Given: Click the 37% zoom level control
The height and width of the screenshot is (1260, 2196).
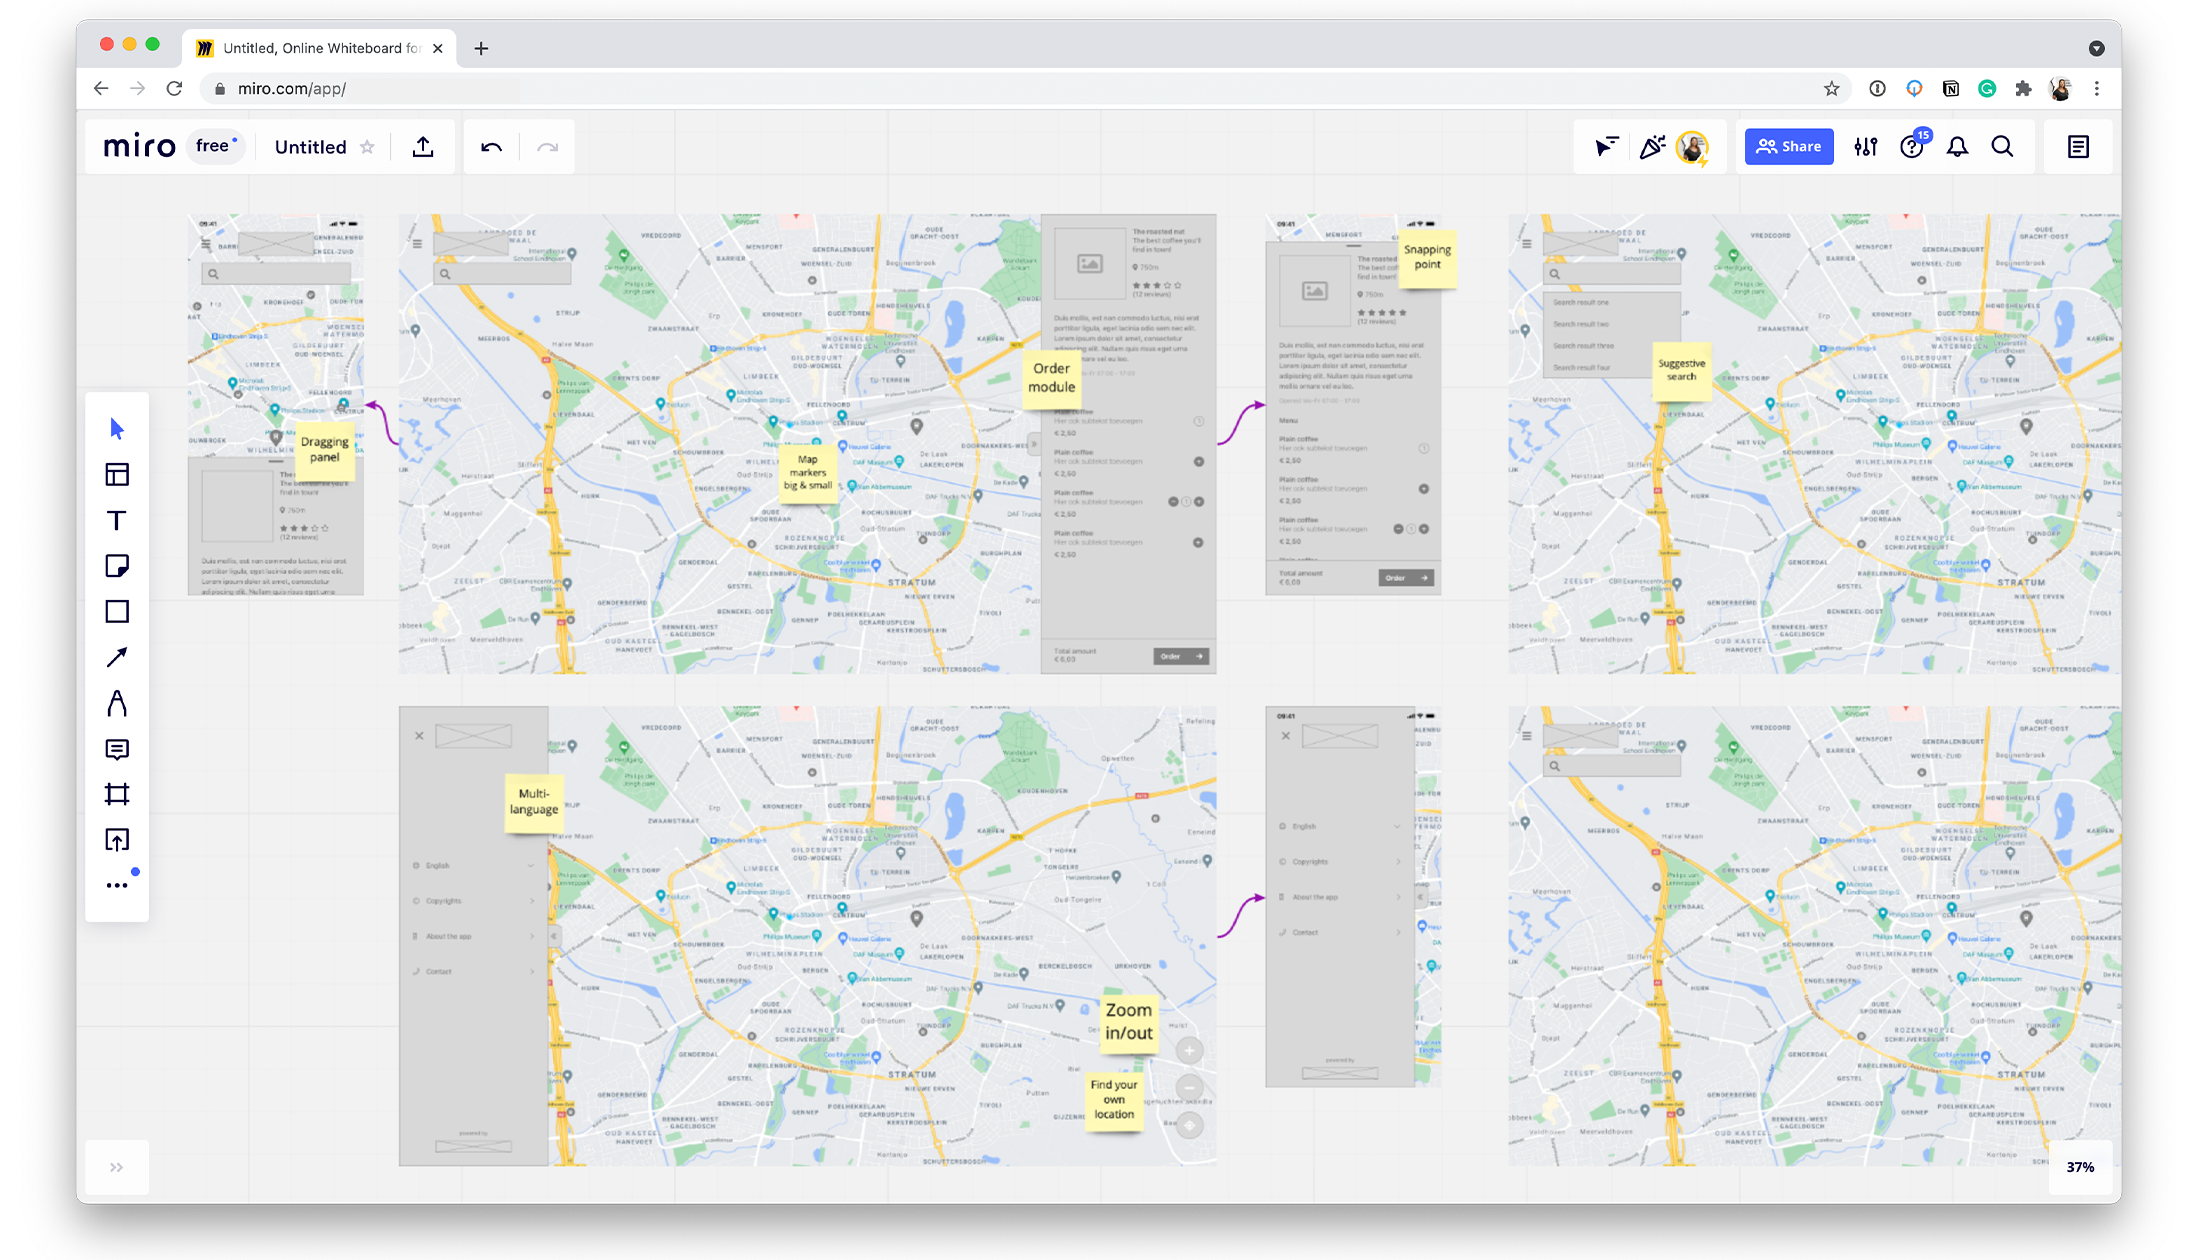Looking at the screenshot, I should tap(2081, 1167).
